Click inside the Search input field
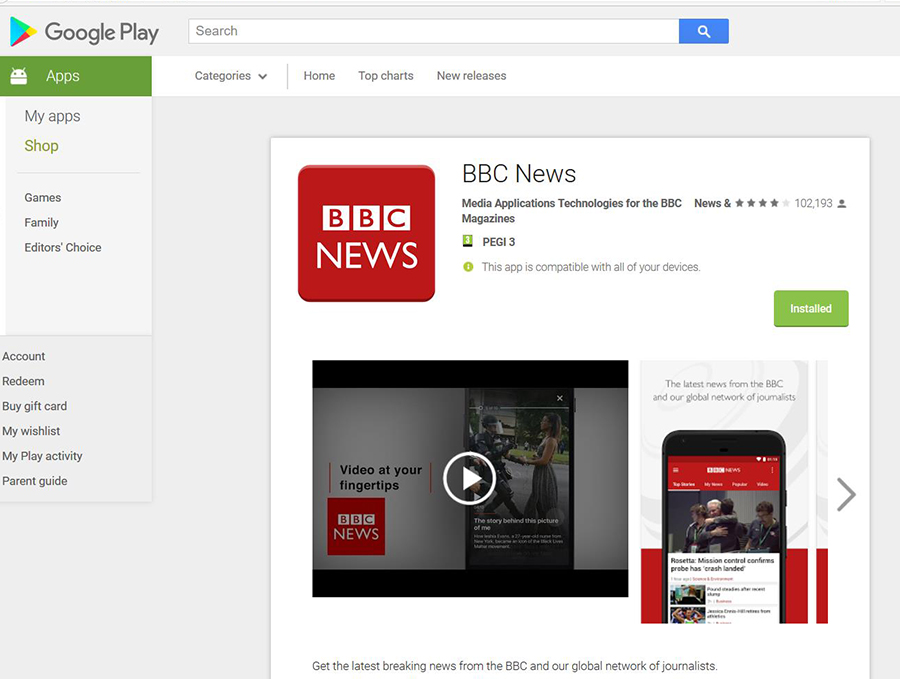 433,31
